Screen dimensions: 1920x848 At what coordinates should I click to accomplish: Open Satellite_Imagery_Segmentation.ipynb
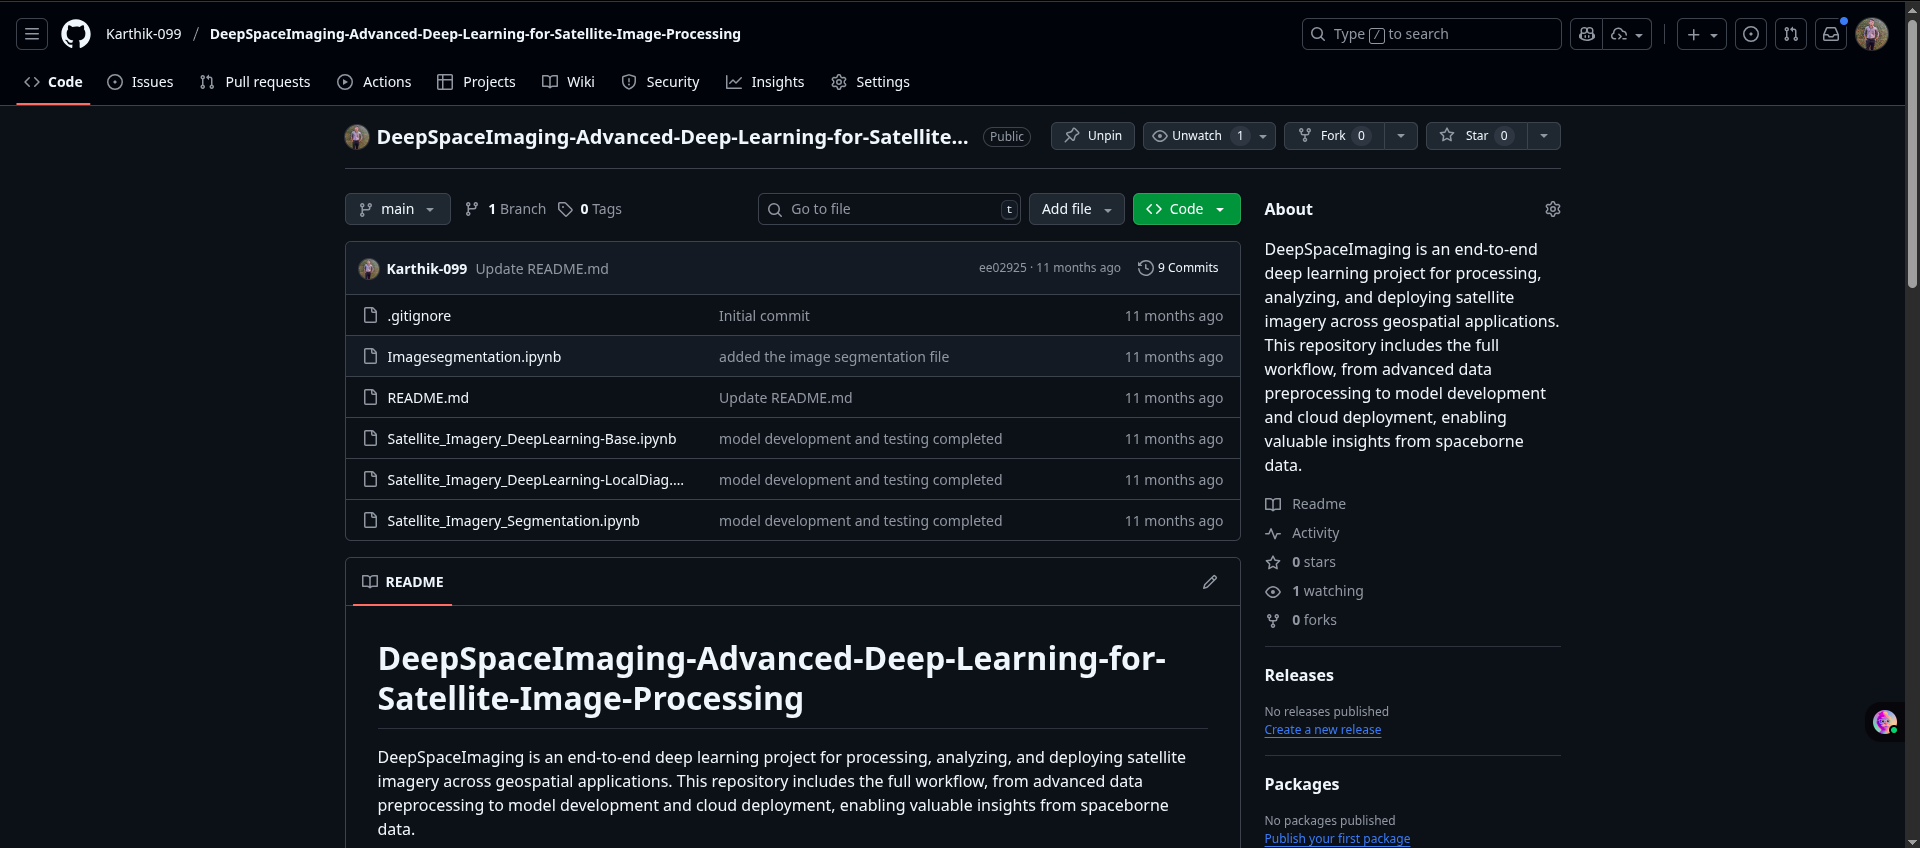[513, 521]
